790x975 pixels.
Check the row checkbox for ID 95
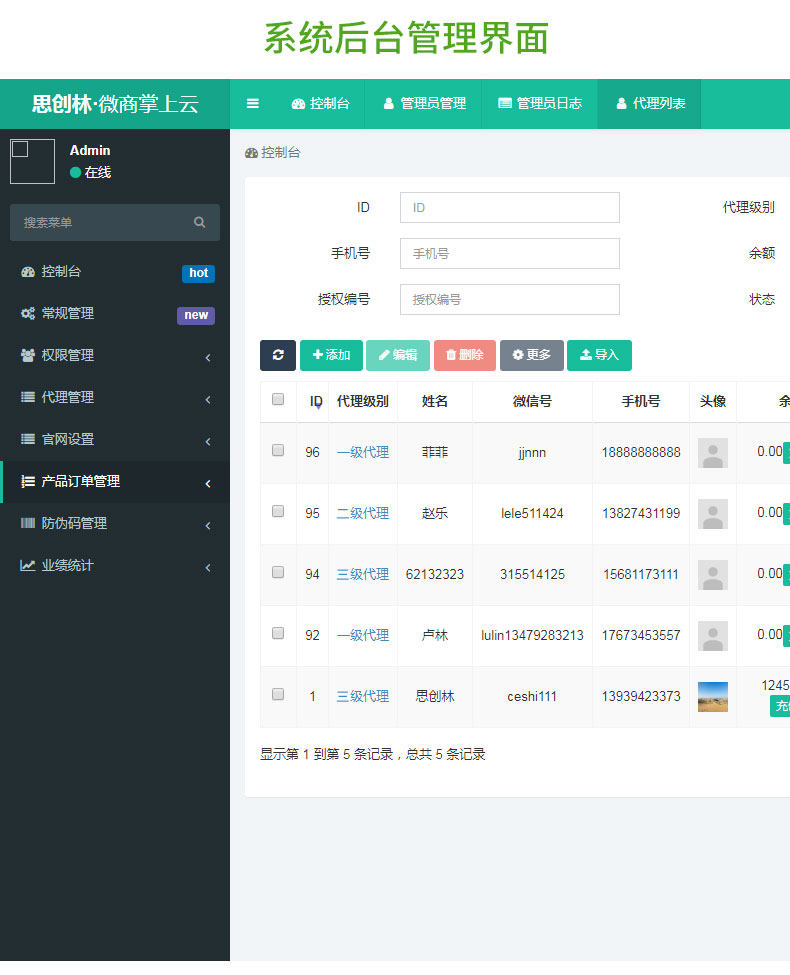point(278,511)
